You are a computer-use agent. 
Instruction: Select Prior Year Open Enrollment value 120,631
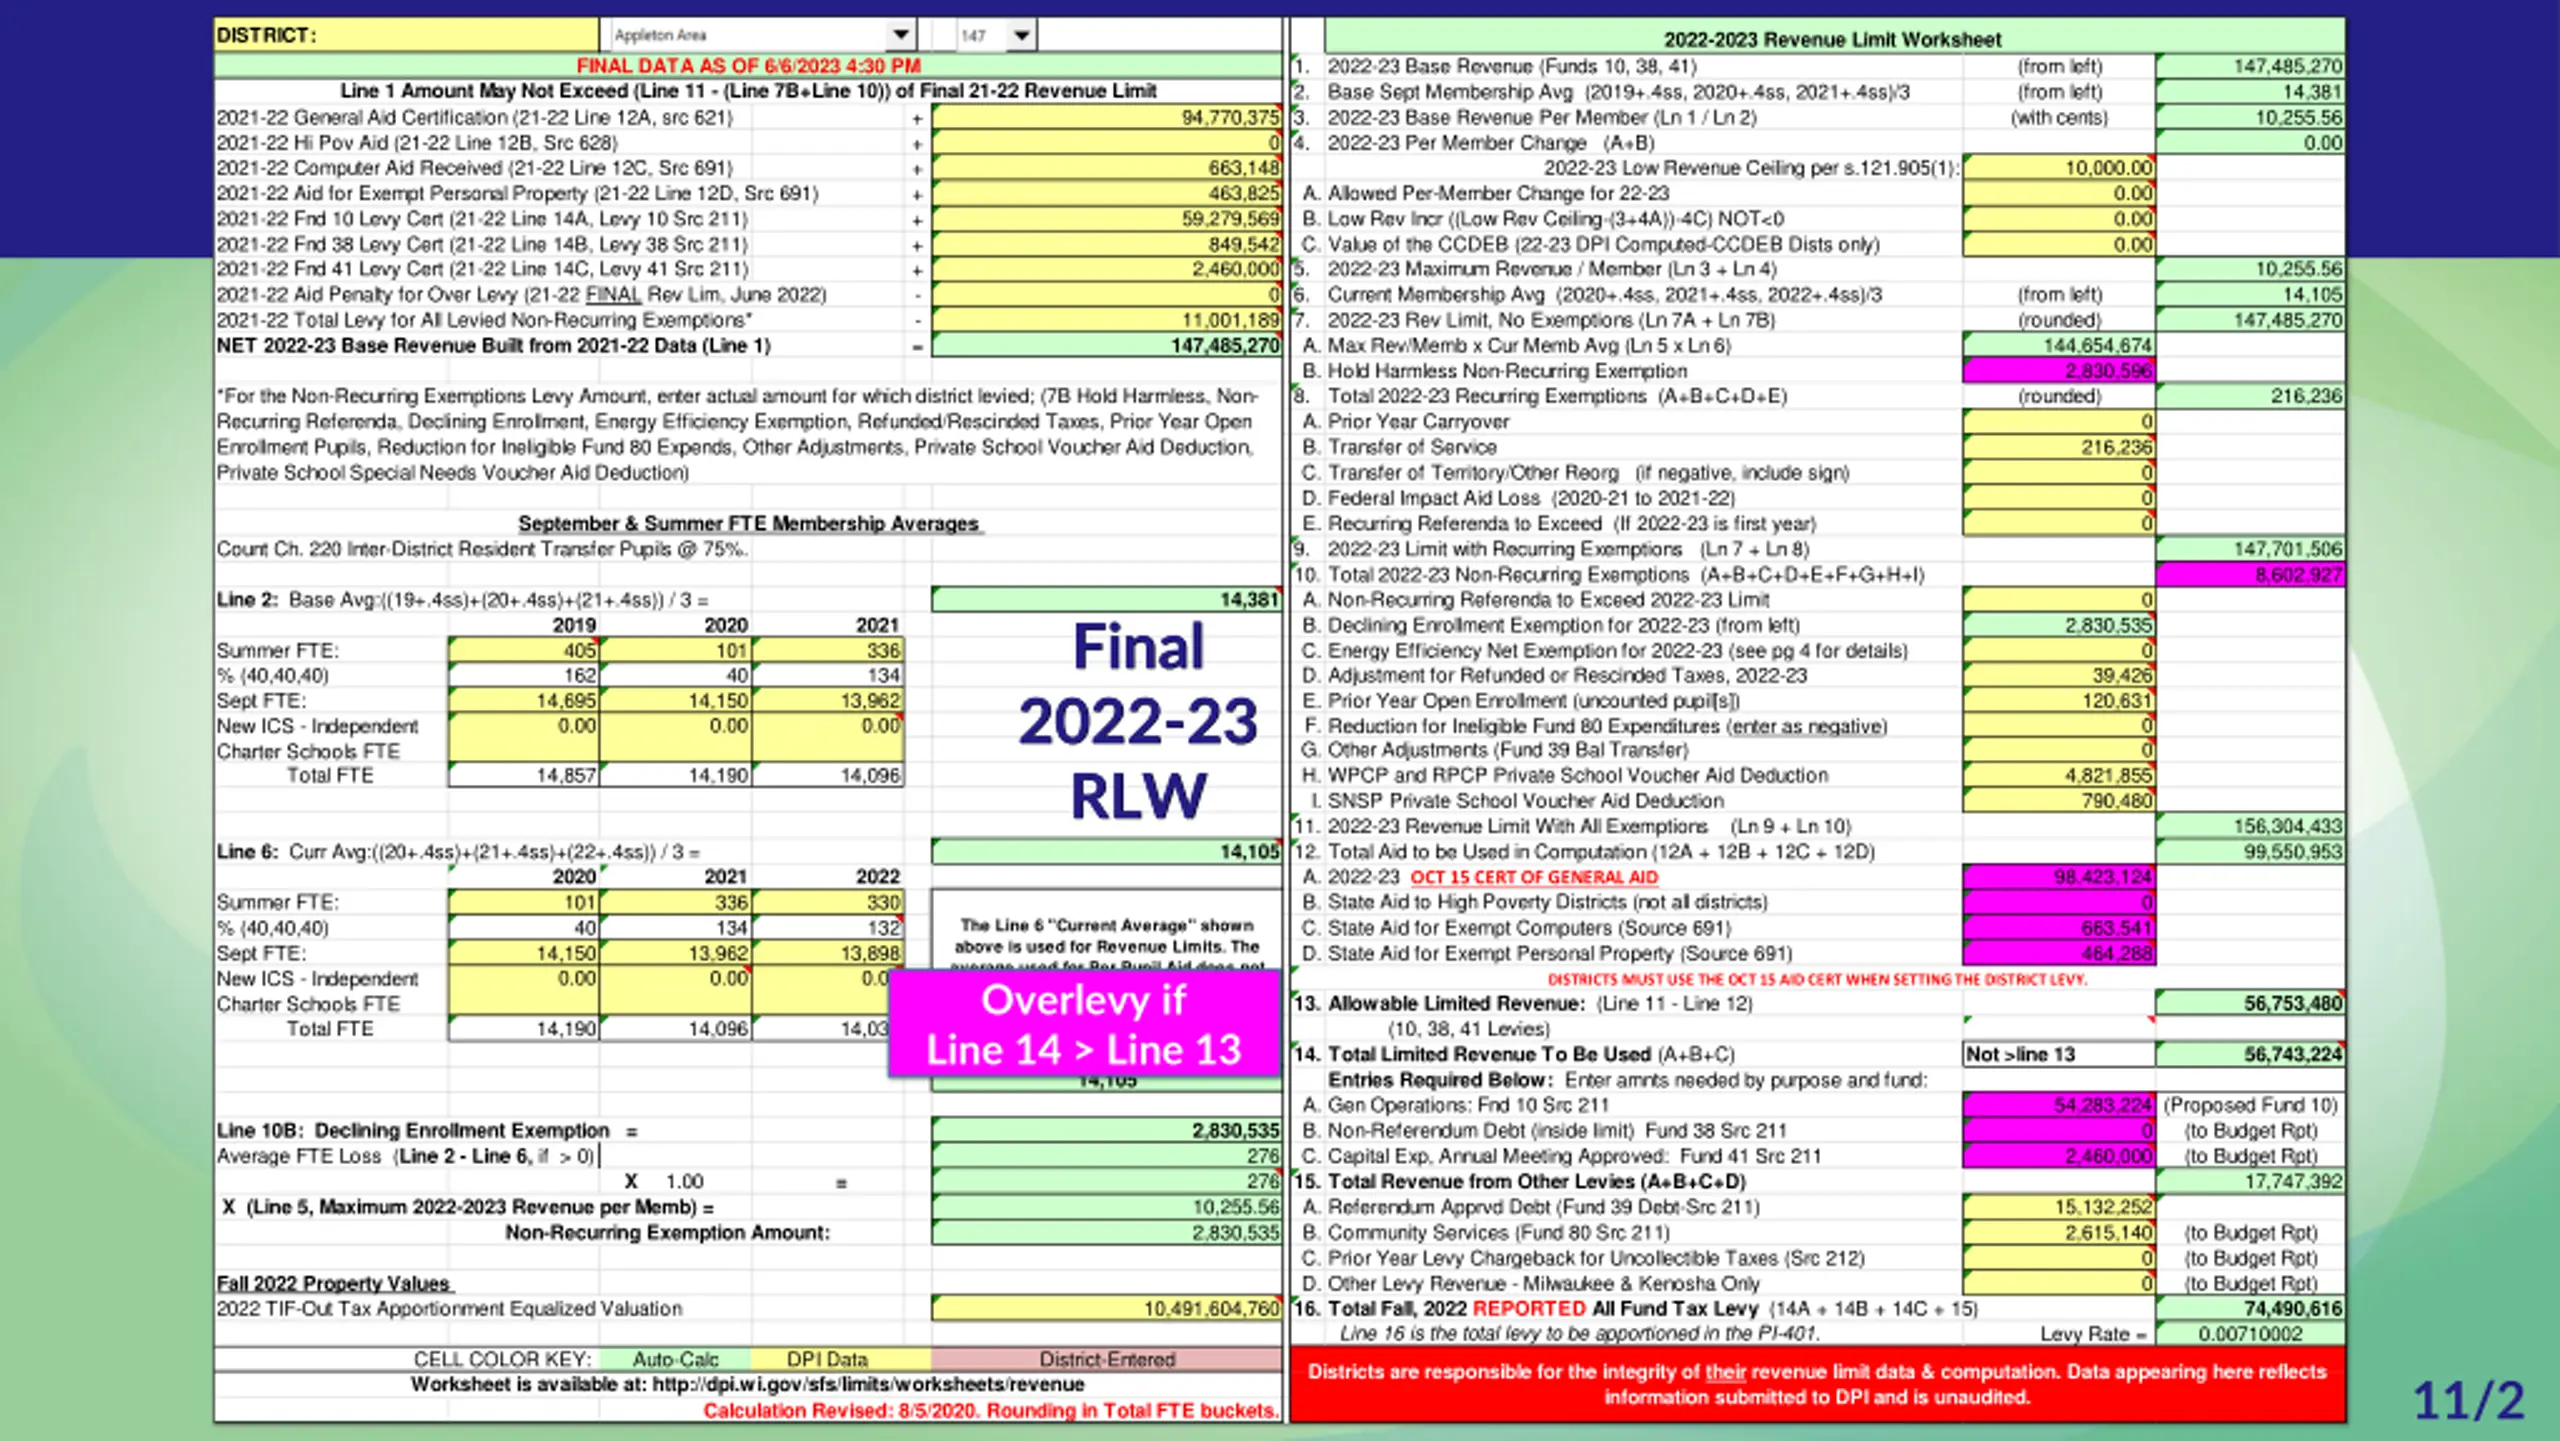2059,701
